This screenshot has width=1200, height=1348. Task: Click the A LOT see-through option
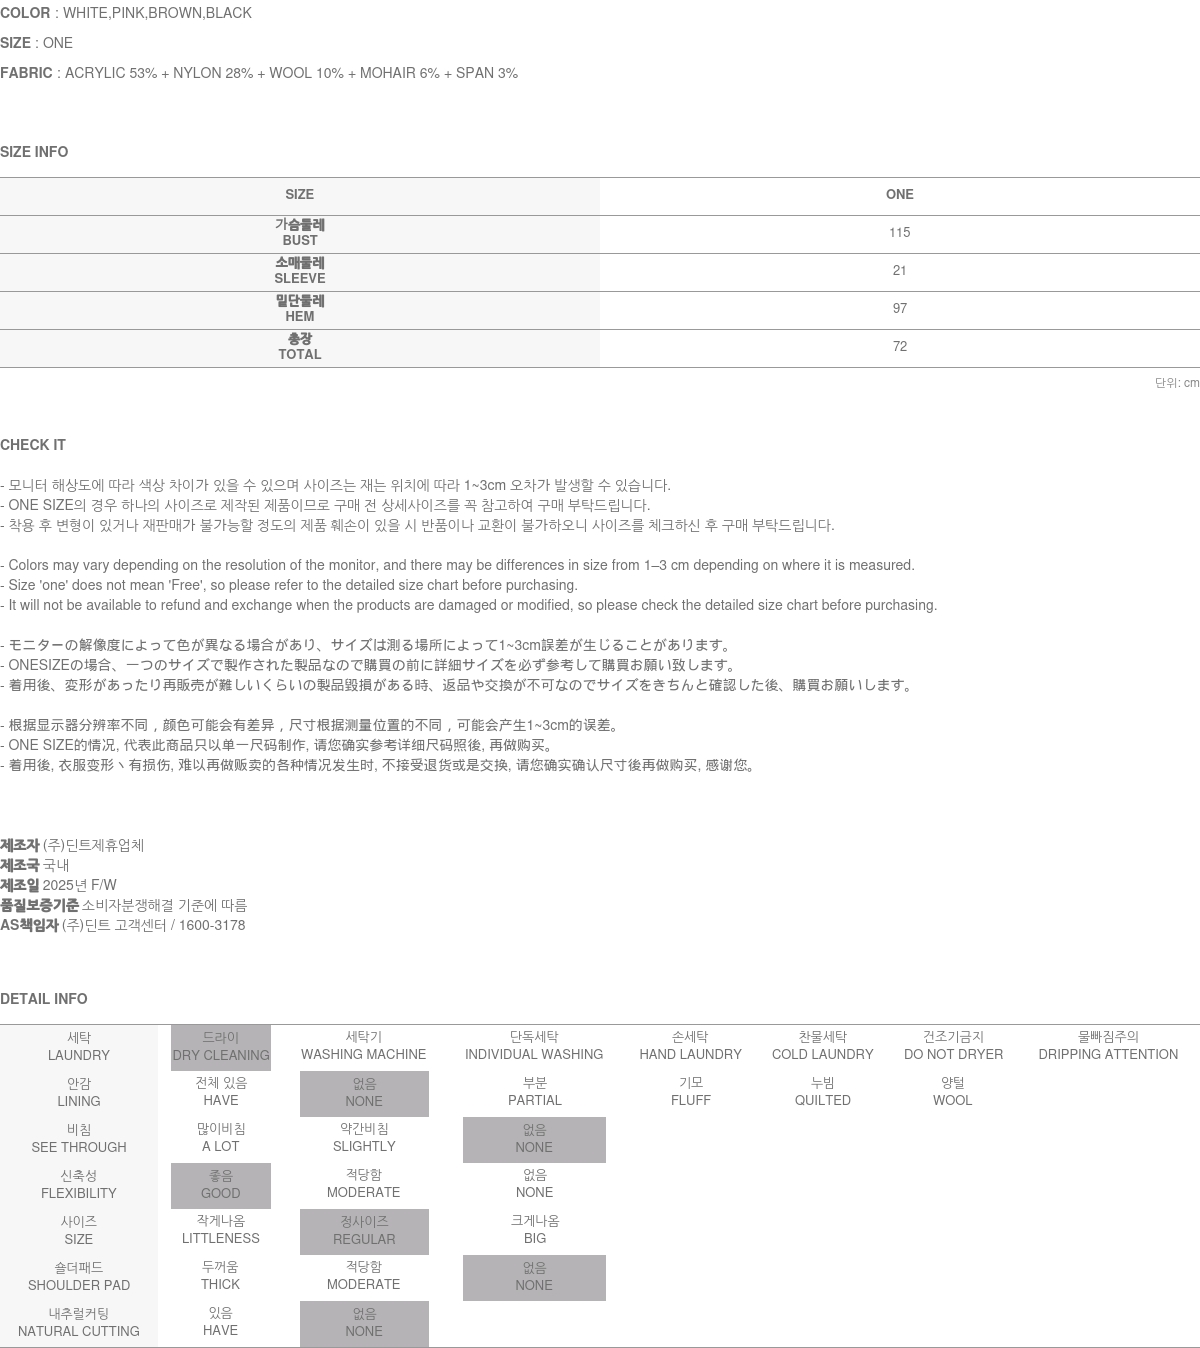coord(220,1138)
